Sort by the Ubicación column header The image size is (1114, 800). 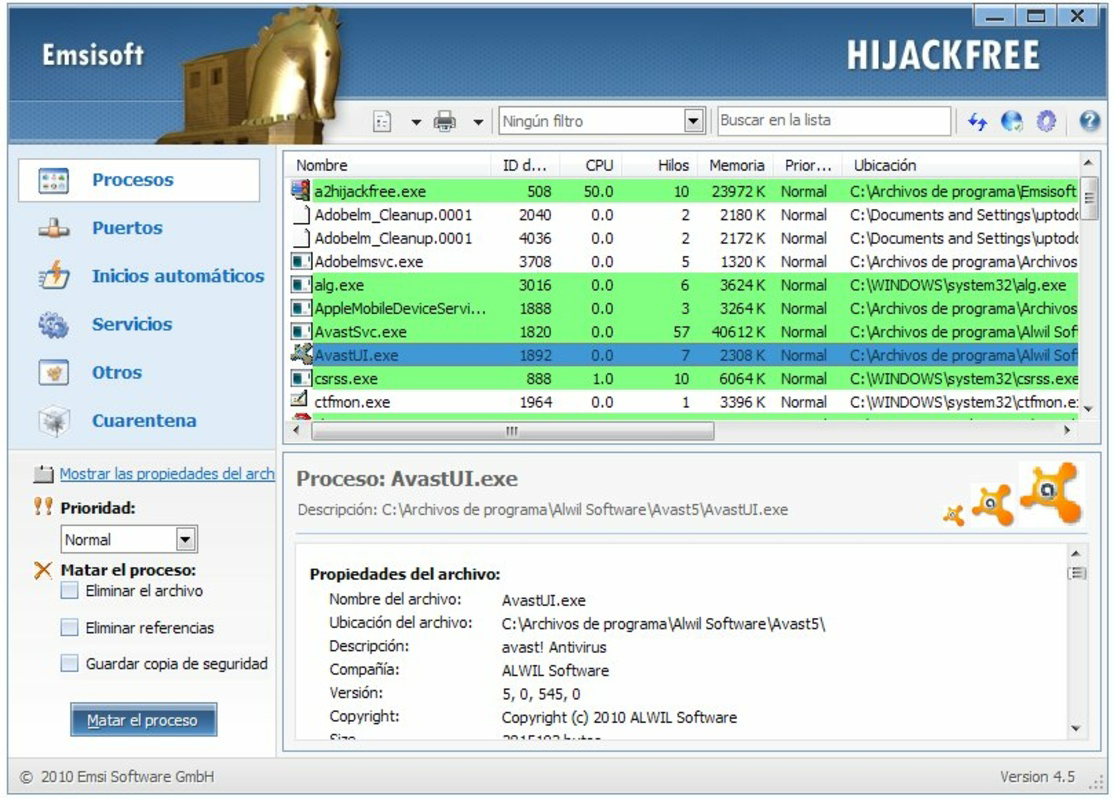tap(960, 166)
